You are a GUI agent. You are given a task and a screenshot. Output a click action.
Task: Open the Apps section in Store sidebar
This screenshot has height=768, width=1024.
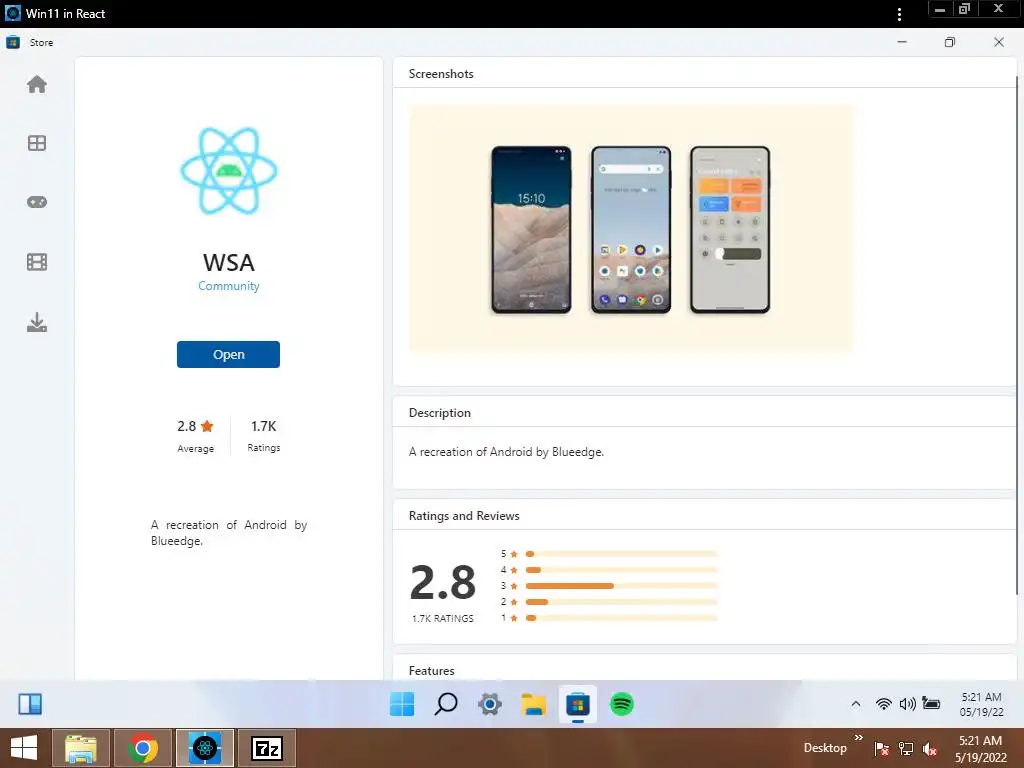pyautogui.click(x=37, y=143)
